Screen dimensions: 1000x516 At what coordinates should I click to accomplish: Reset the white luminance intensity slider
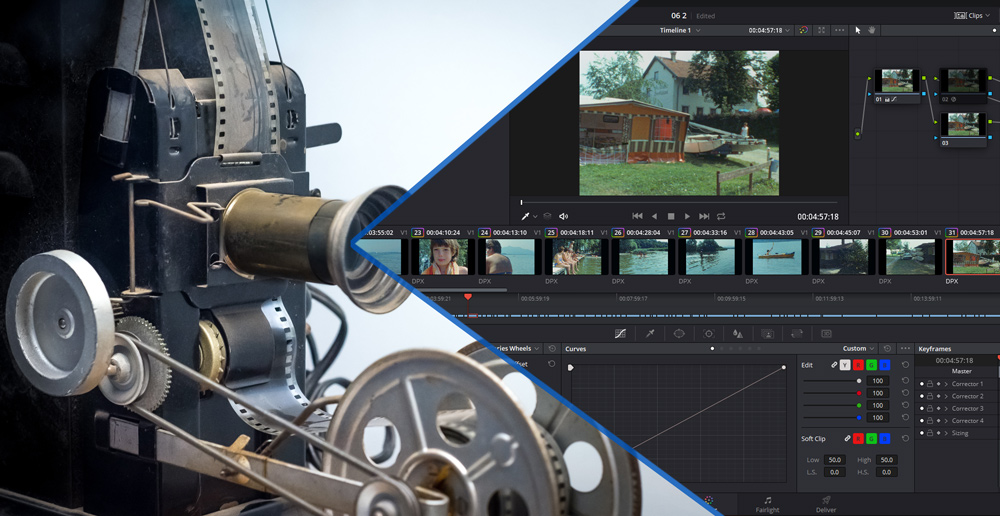[x=905, y=381]
